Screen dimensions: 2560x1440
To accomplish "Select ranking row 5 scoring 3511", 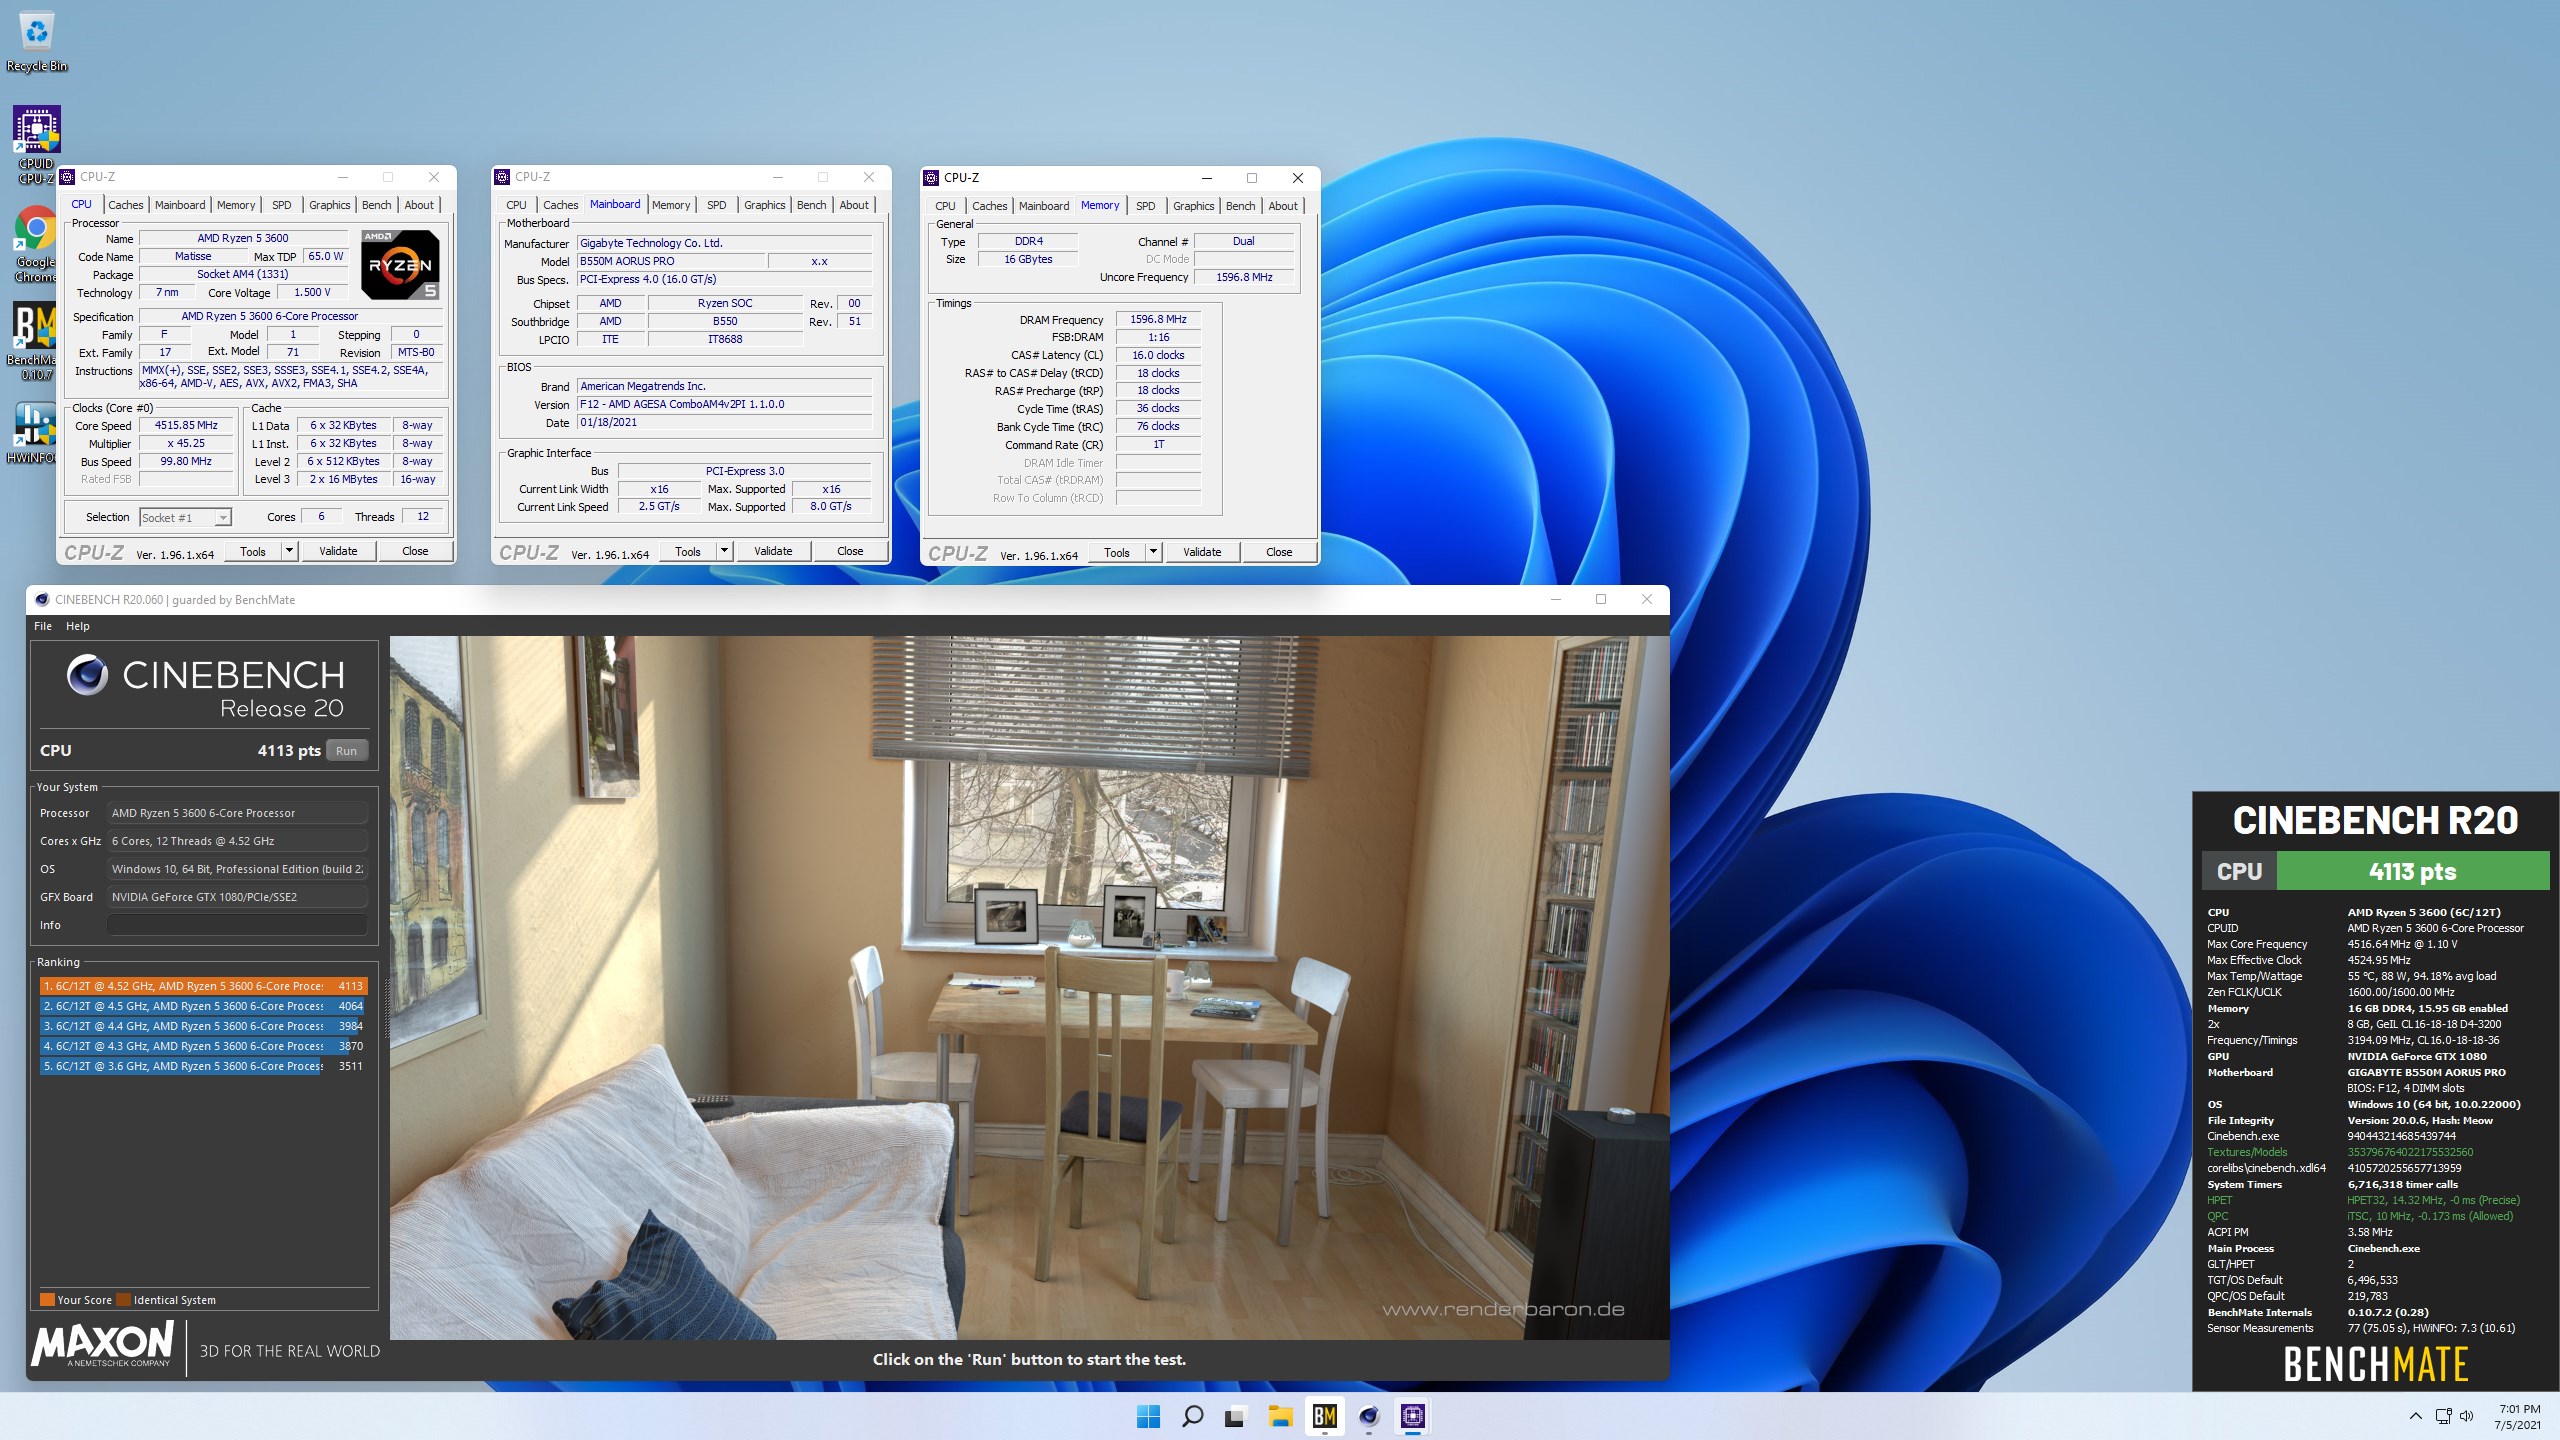I will [203, 1066].
